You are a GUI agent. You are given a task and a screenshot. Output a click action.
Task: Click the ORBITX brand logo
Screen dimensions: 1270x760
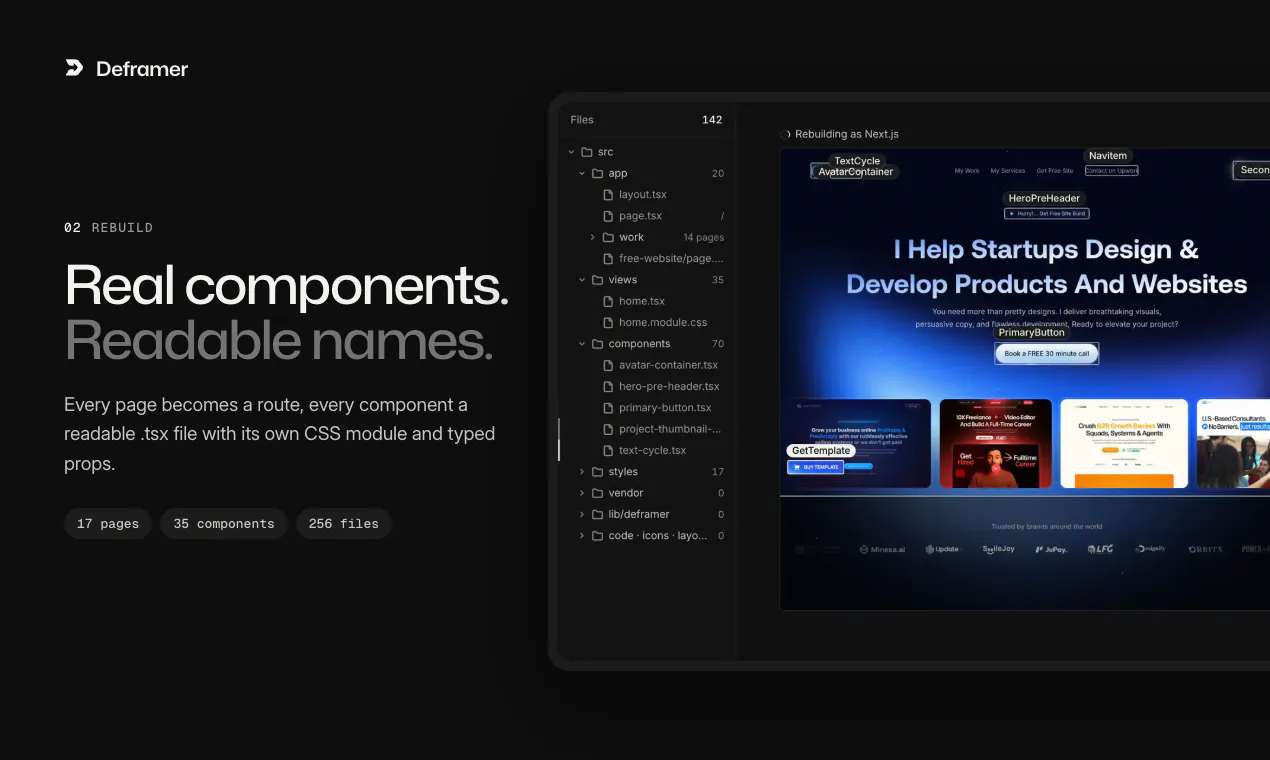pyautogui.click(x=1205, y=549)
